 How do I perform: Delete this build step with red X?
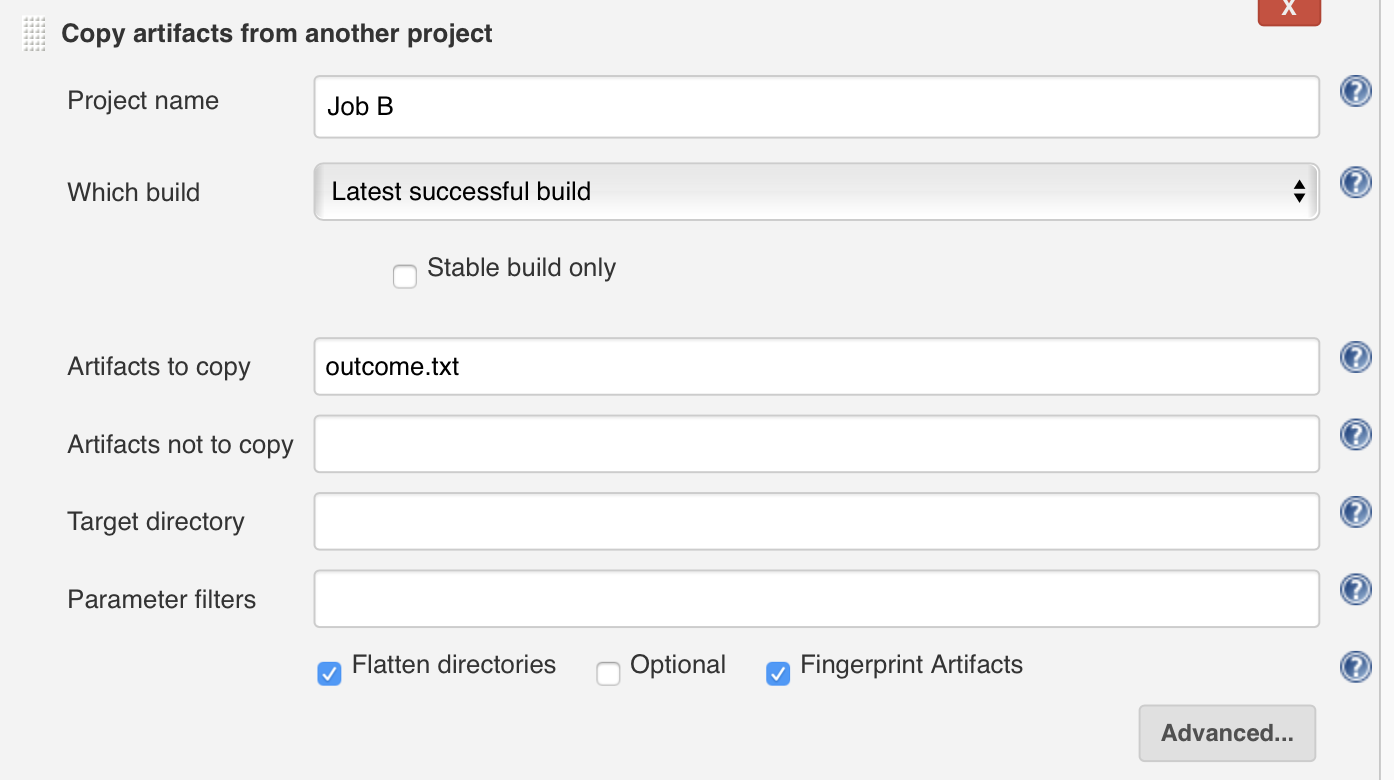point(1288,9)
